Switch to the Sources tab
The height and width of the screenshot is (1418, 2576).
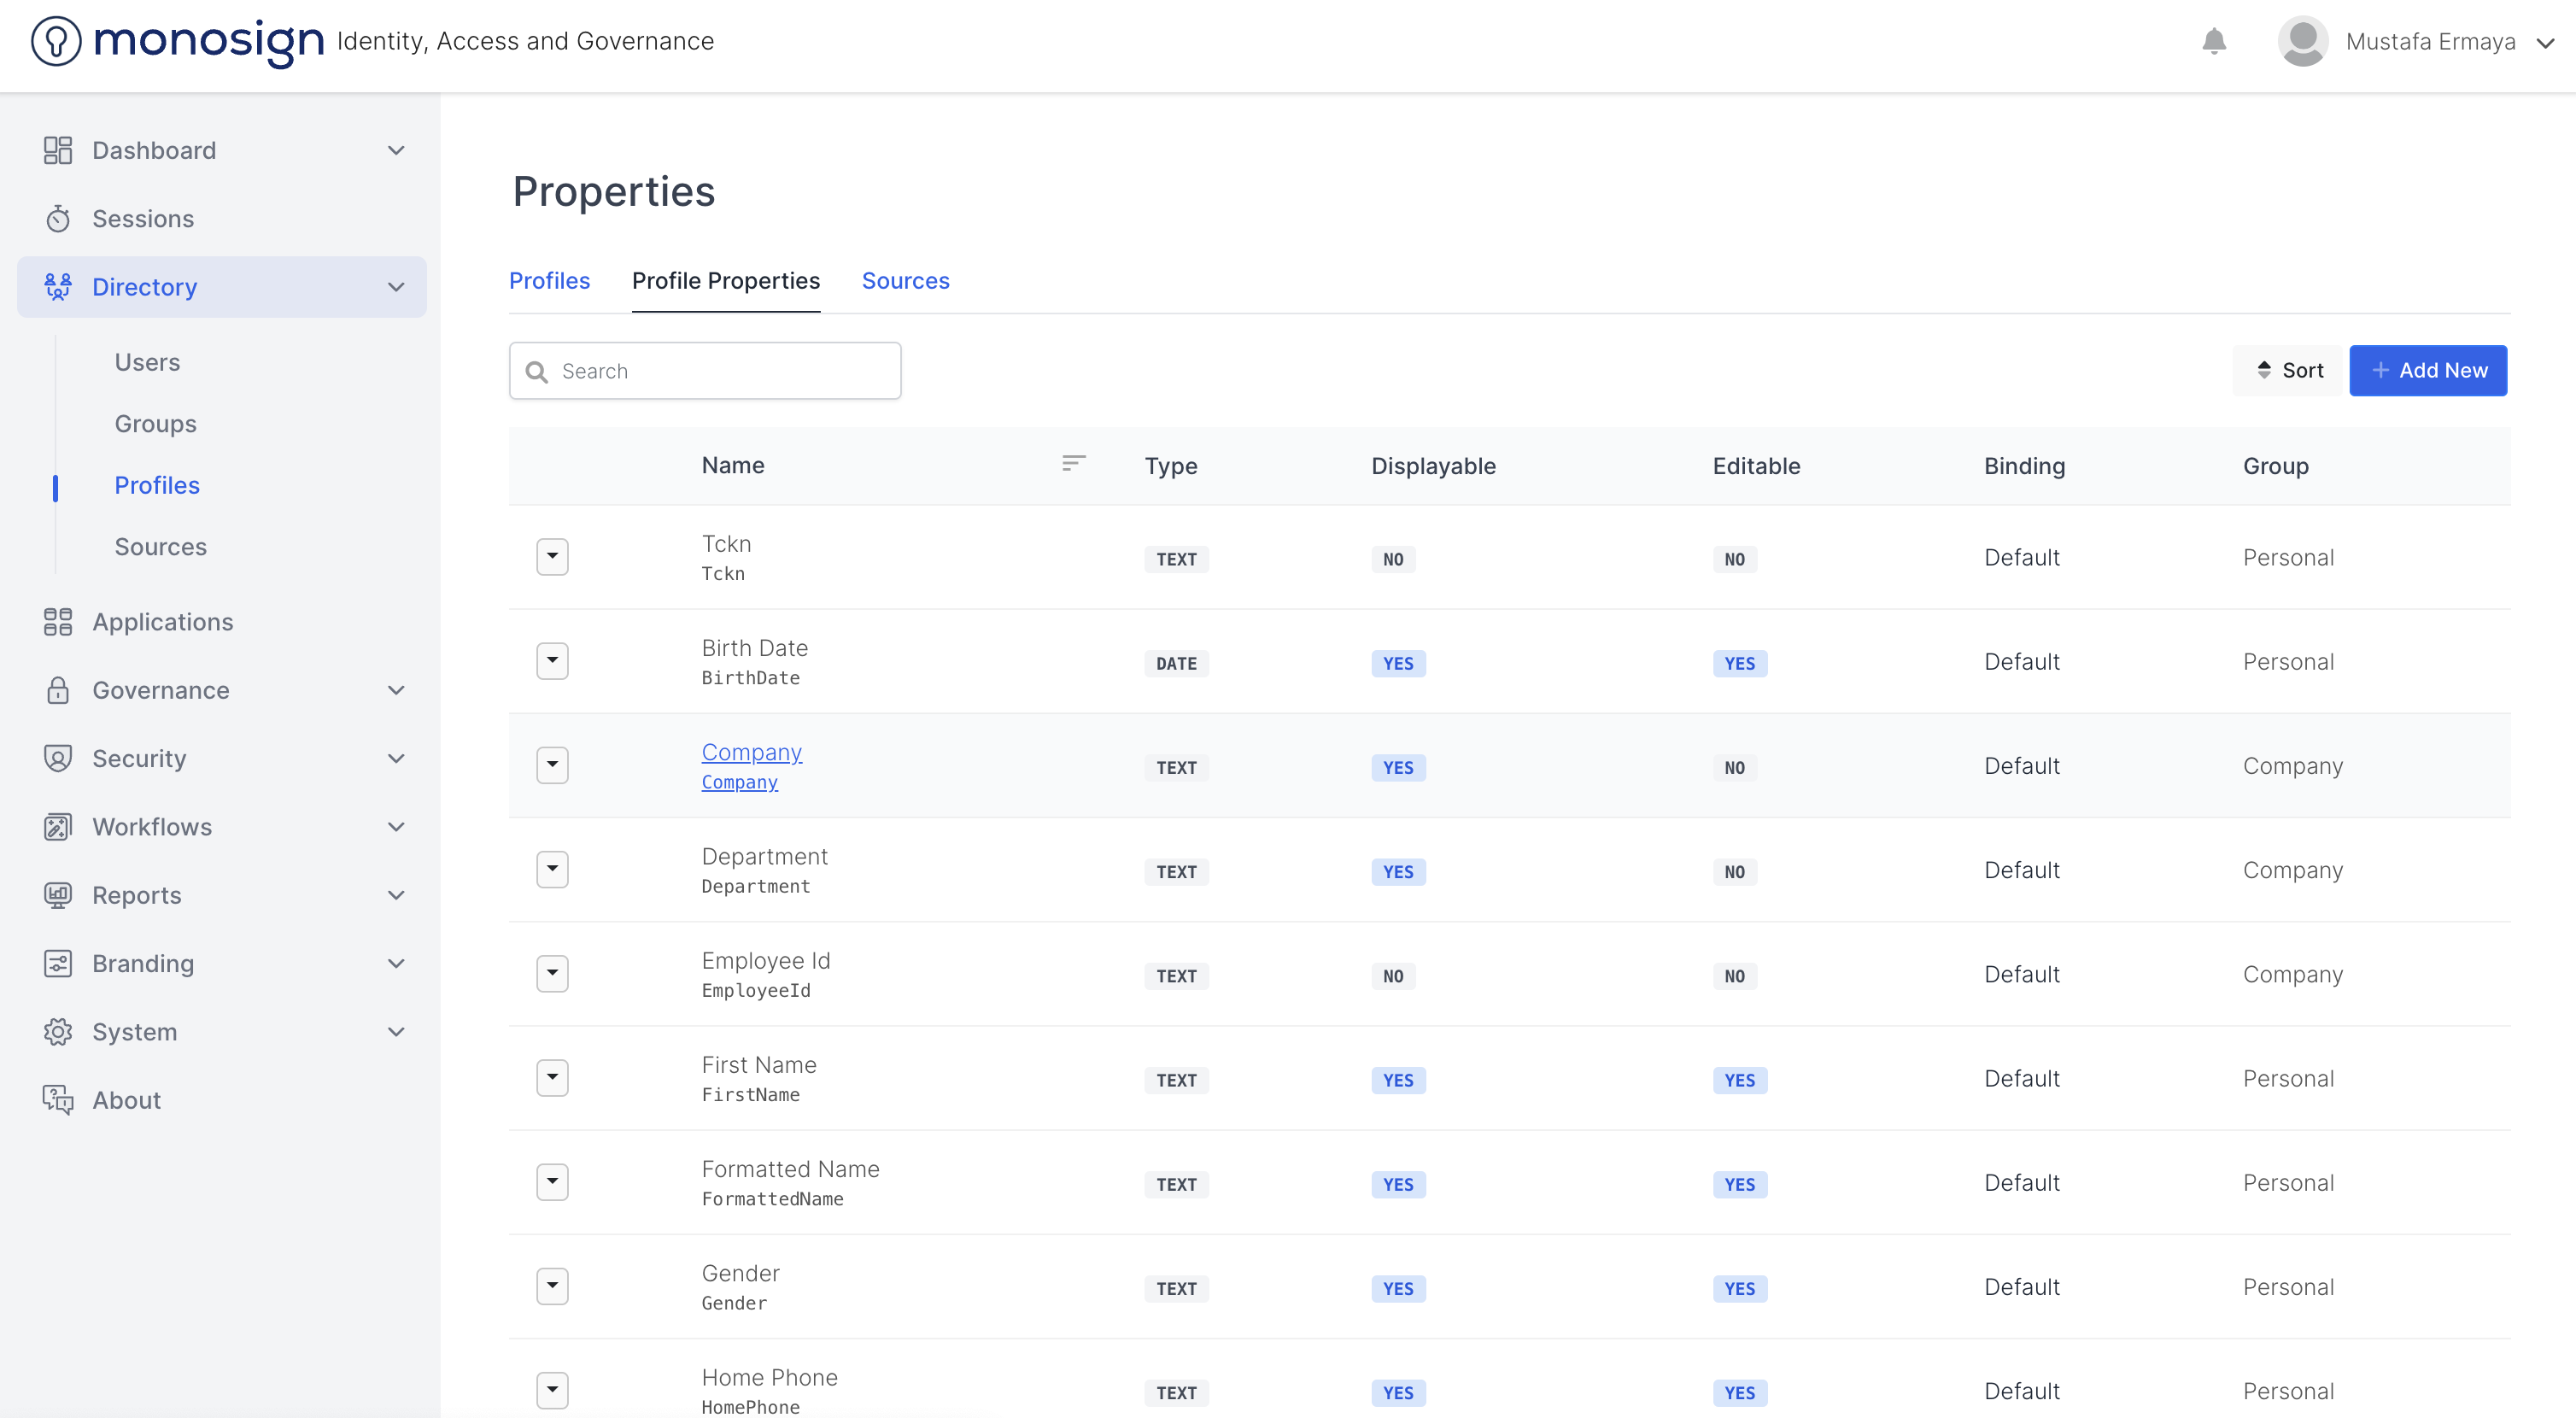(x=905, y=281)
